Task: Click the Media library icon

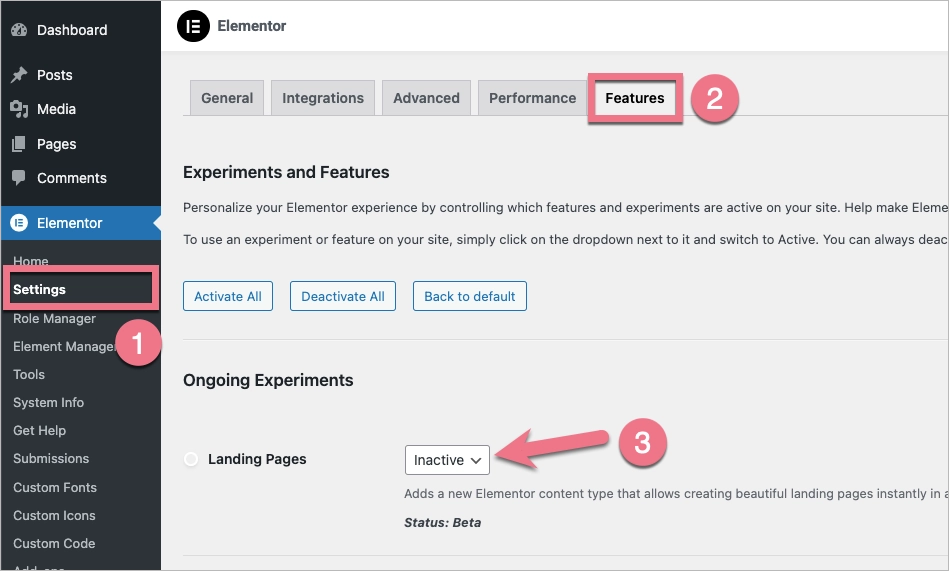Action: tap(19, 109)
